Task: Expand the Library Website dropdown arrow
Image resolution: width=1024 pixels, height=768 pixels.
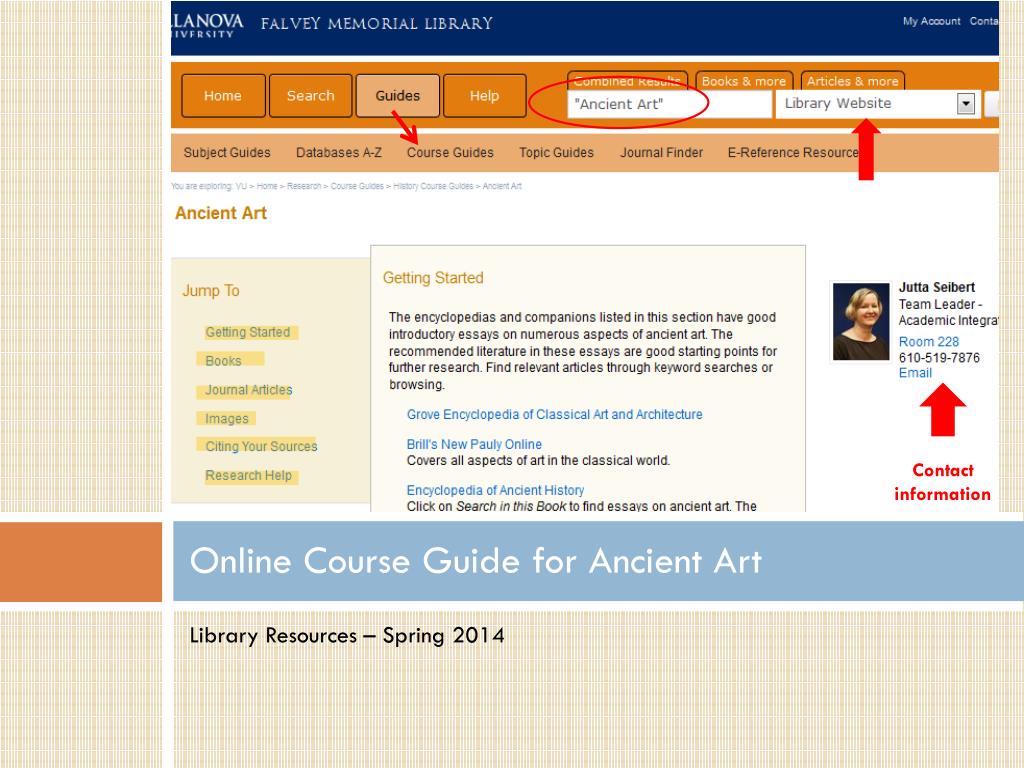Action: [966, 104]
